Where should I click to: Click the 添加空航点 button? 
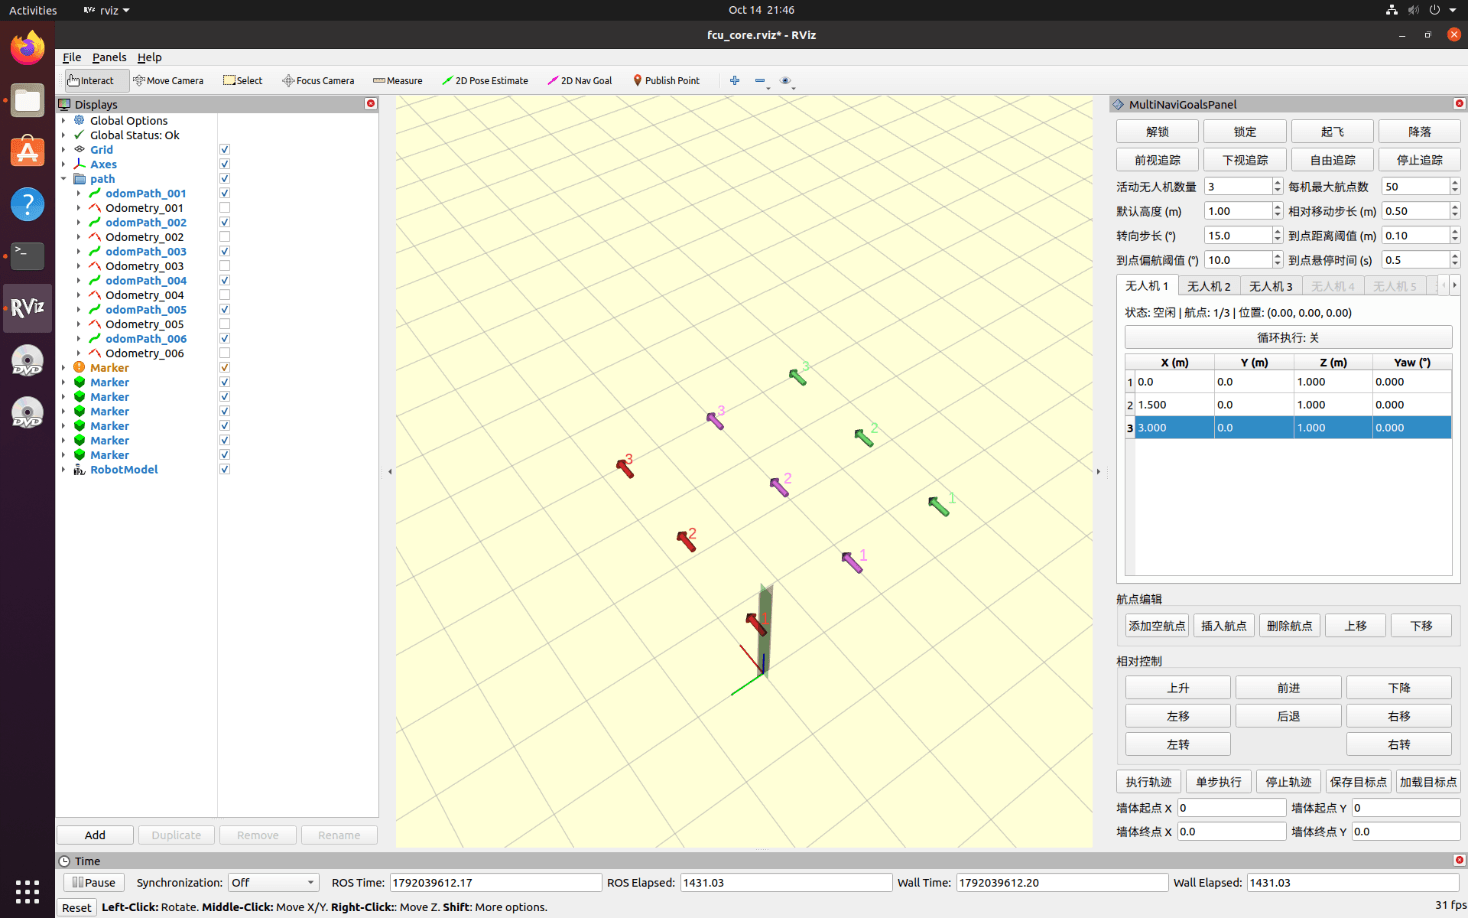pos(1157,626)
